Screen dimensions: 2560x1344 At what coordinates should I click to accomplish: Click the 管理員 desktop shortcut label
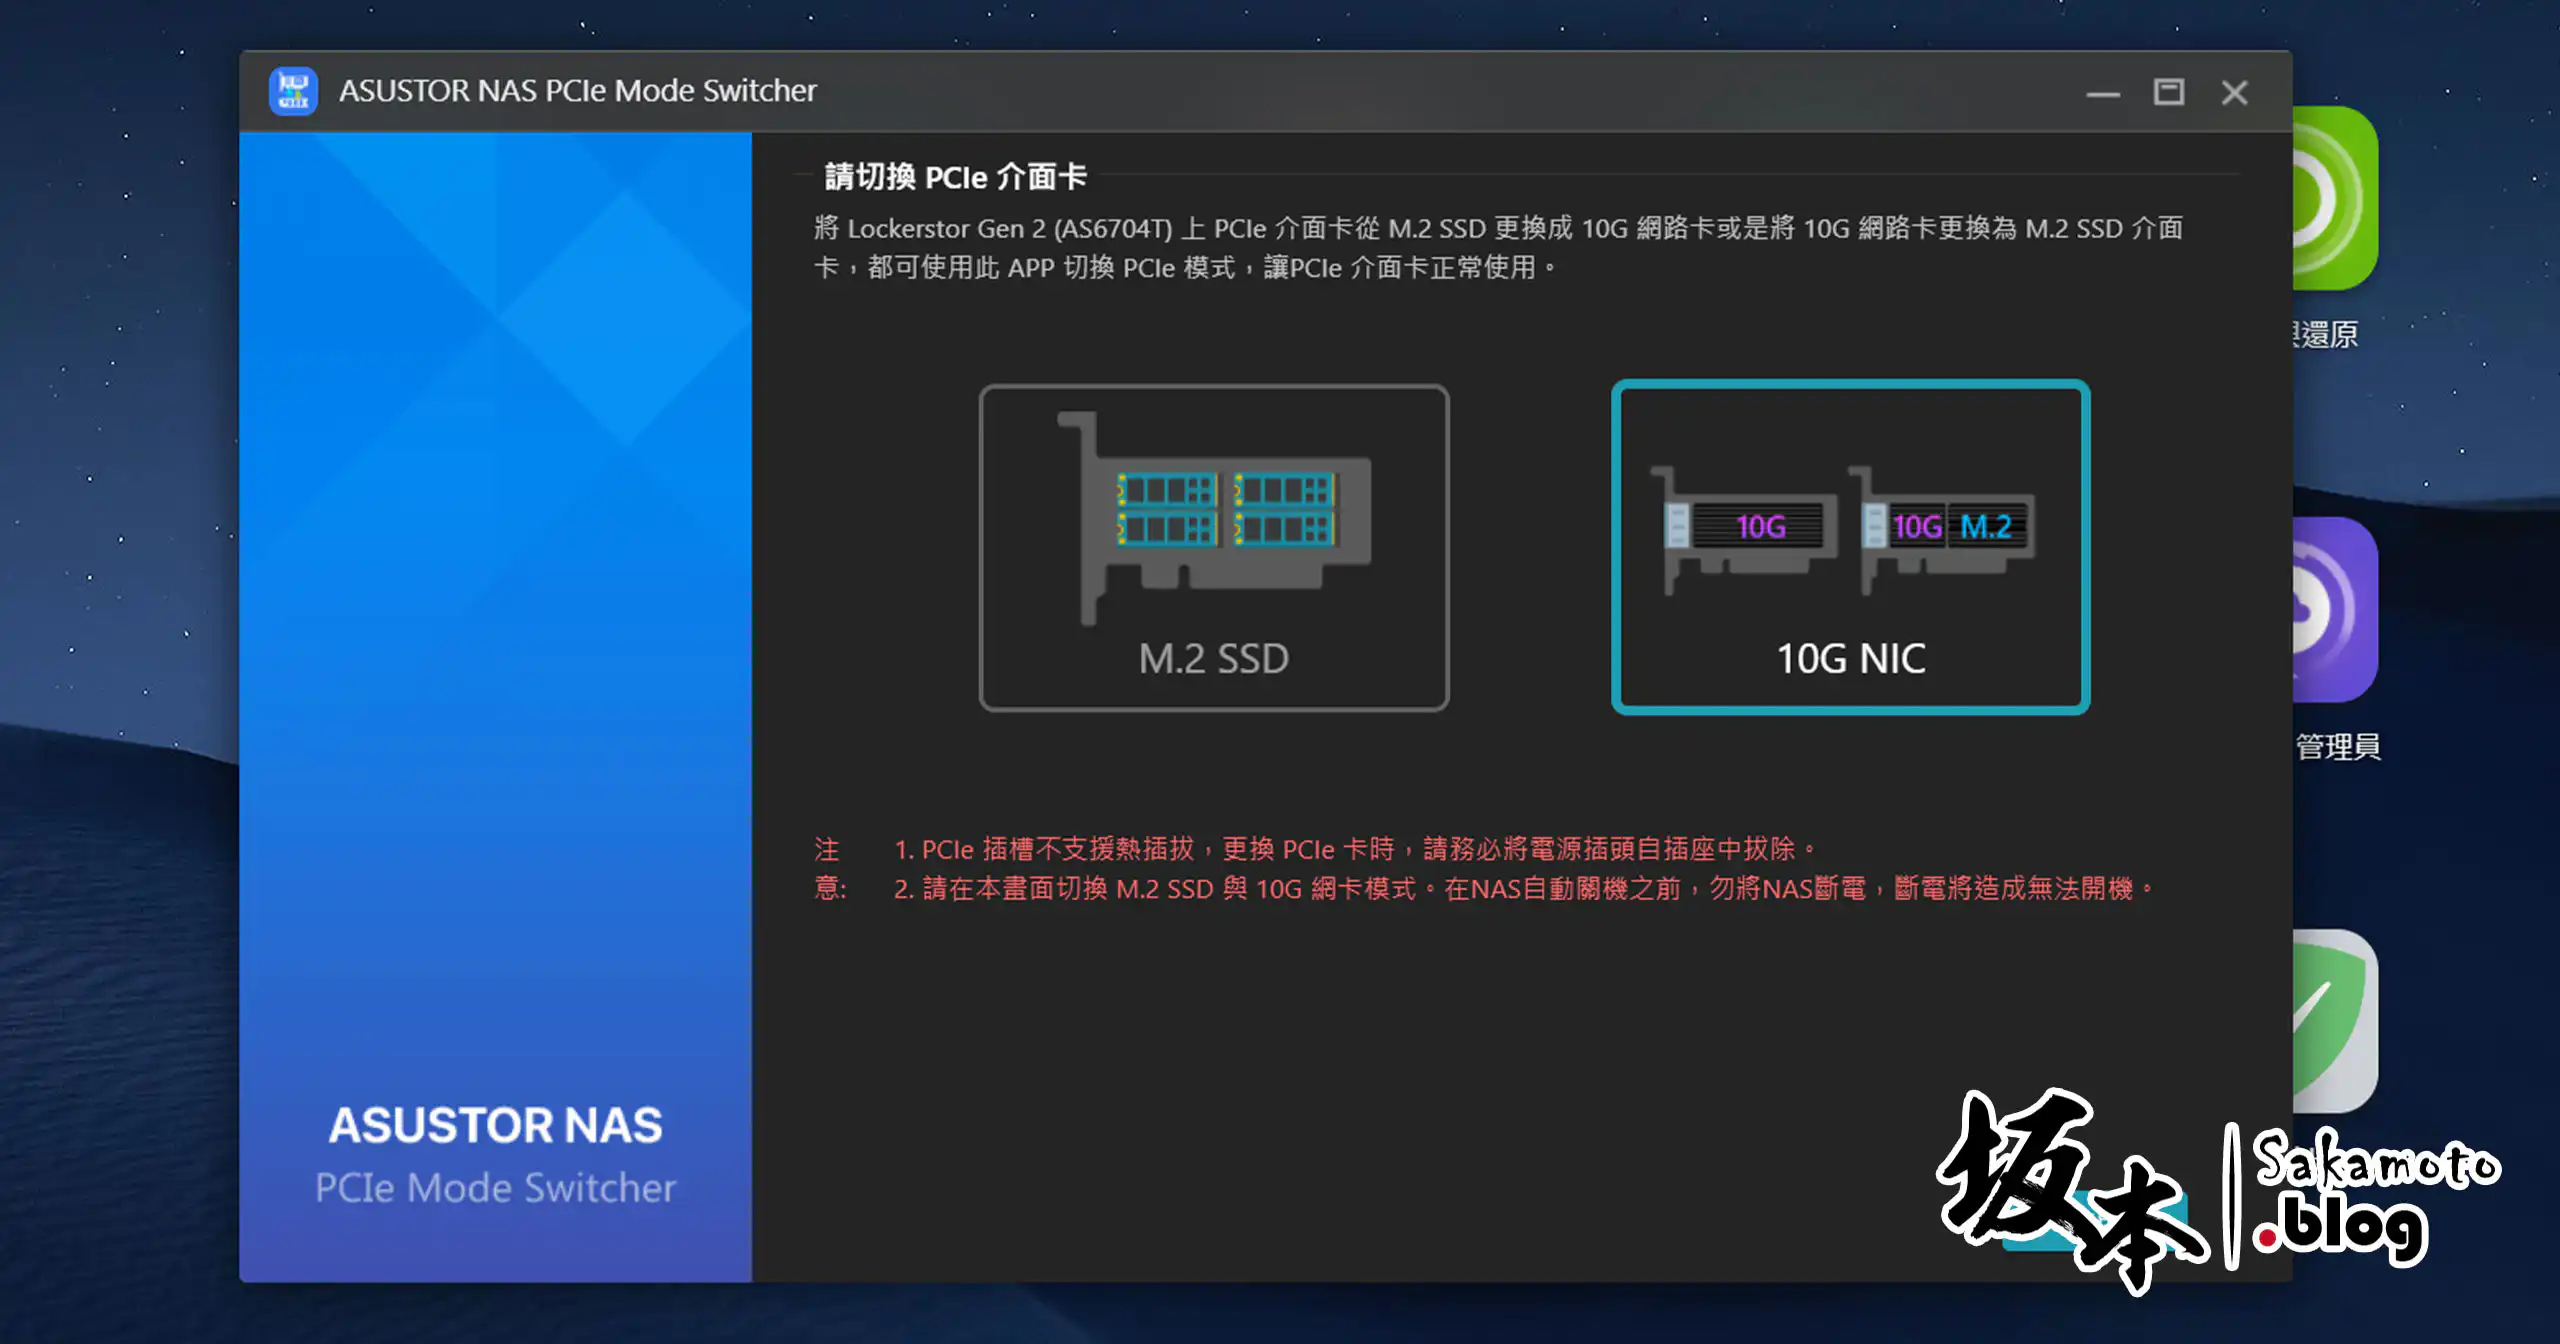click(2338, 747)
